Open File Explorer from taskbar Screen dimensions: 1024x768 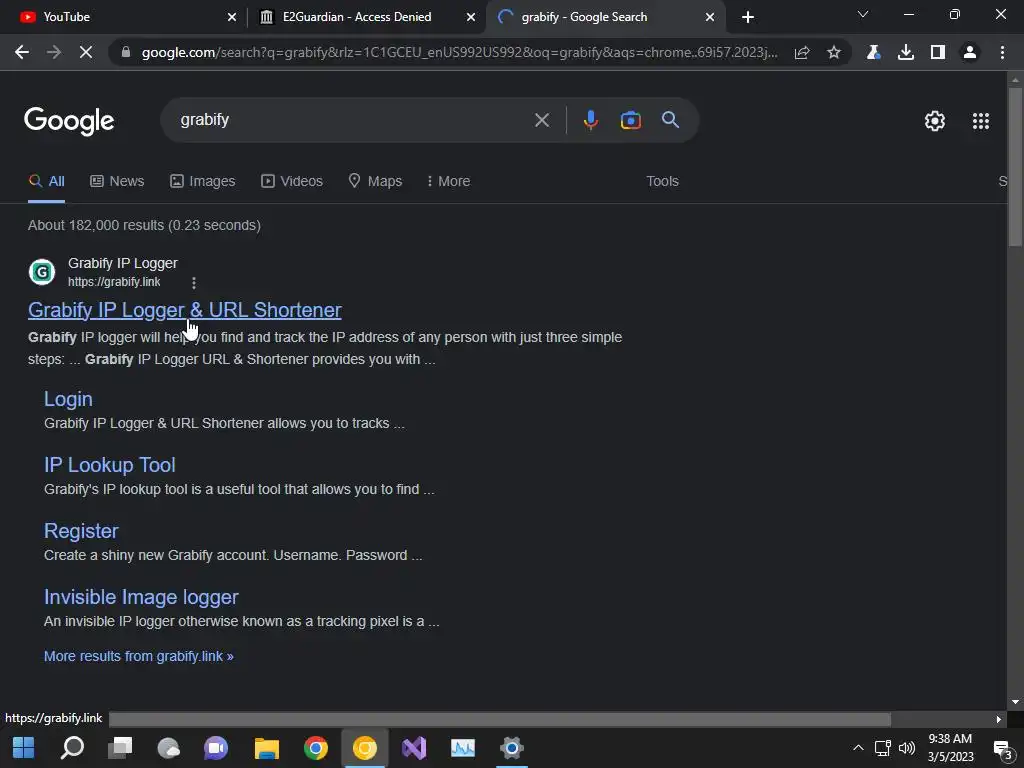click(266, 748)
